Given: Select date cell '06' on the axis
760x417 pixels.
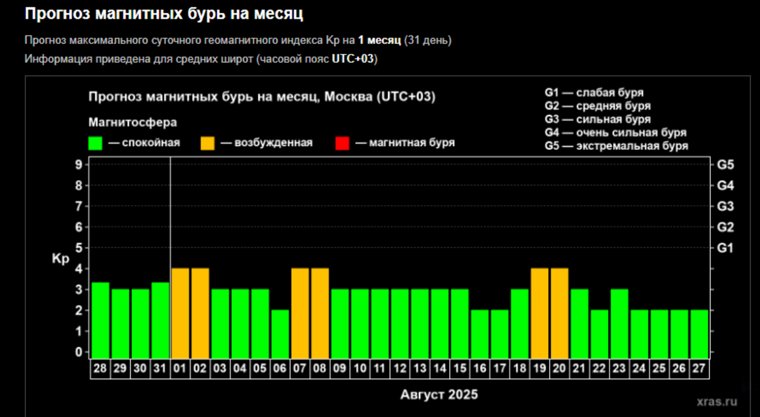Looking at the screenshot, I should (x=280, y=369).
